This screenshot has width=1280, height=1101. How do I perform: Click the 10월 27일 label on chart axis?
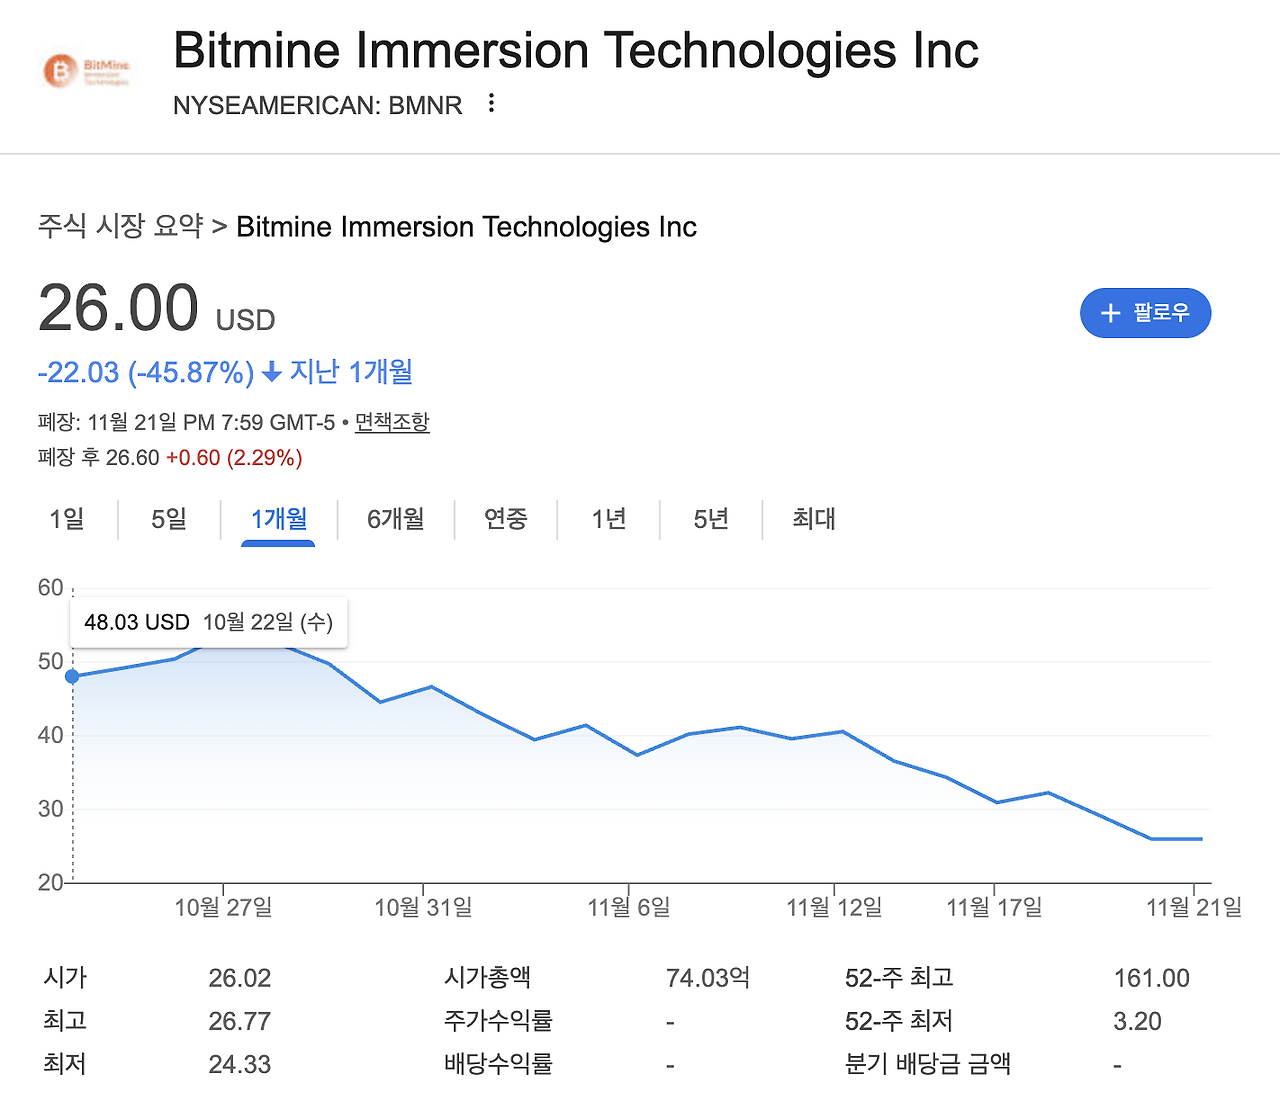click(223, 907)
